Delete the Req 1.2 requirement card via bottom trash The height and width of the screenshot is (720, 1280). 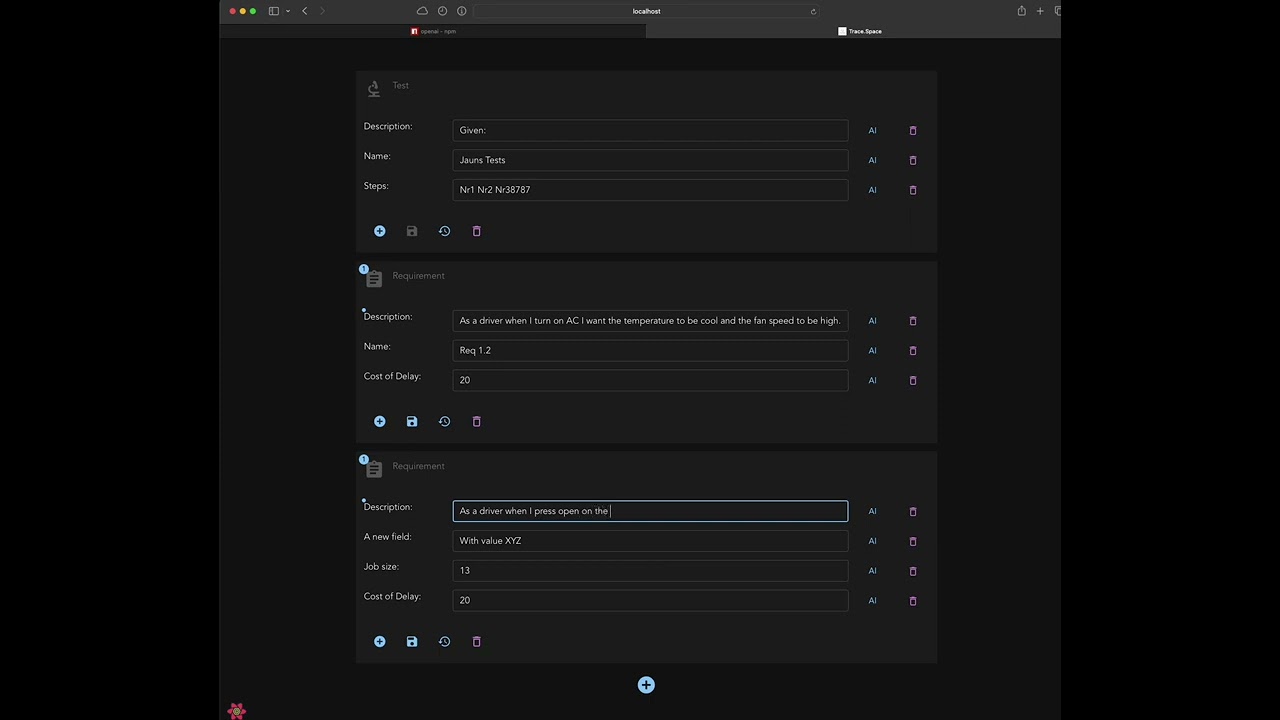476,422
